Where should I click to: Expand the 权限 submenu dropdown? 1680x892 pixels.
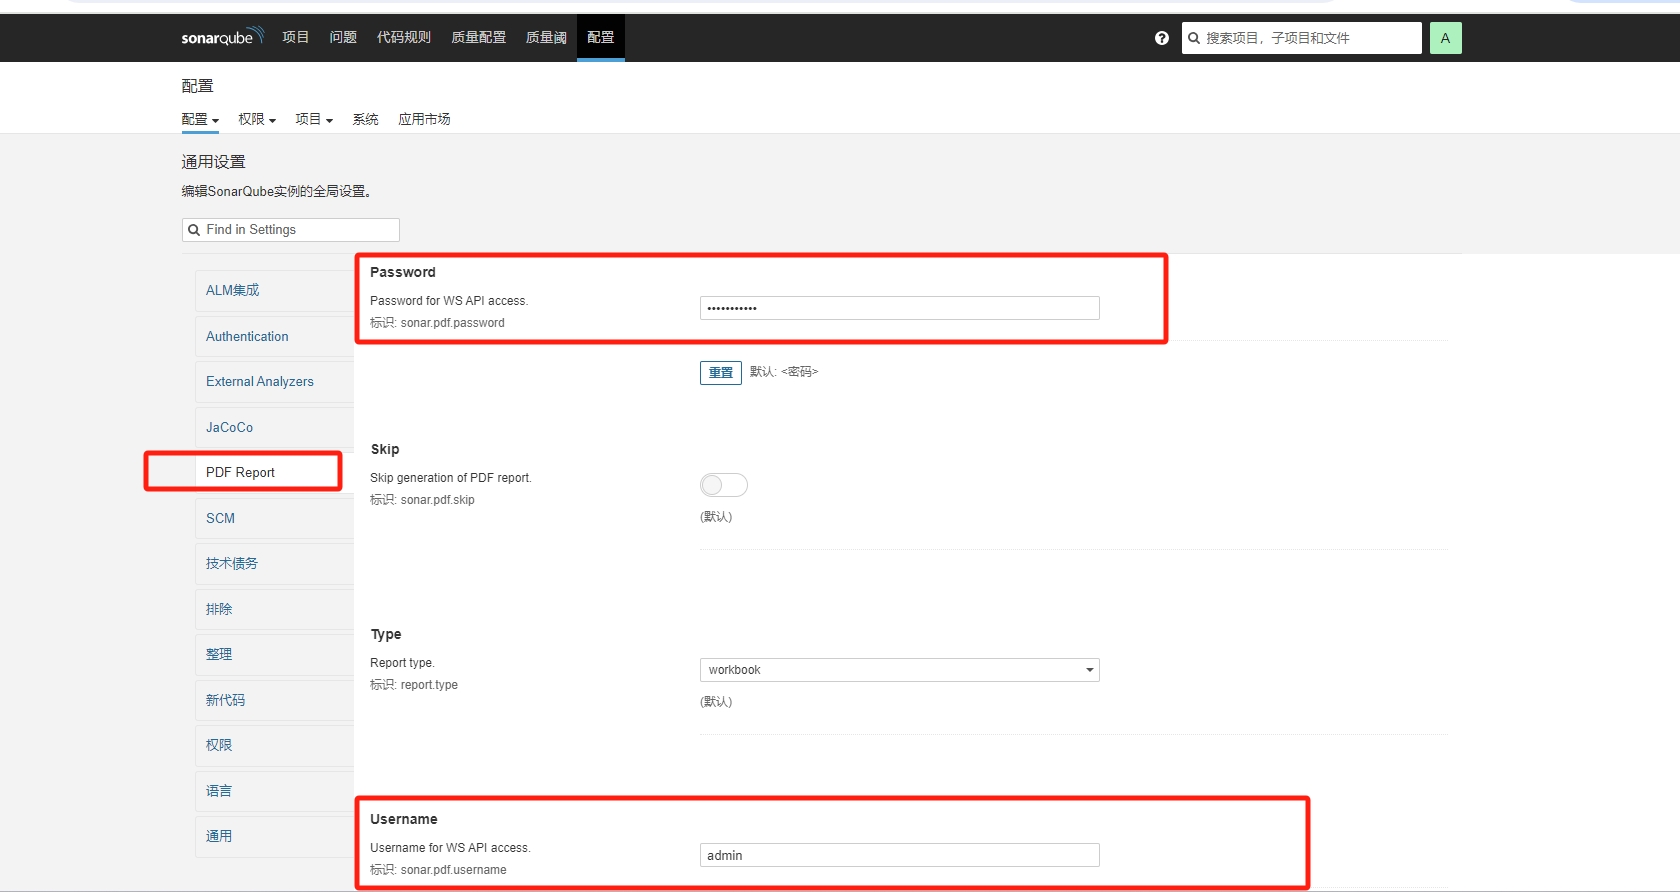click(x=256, y=119)
